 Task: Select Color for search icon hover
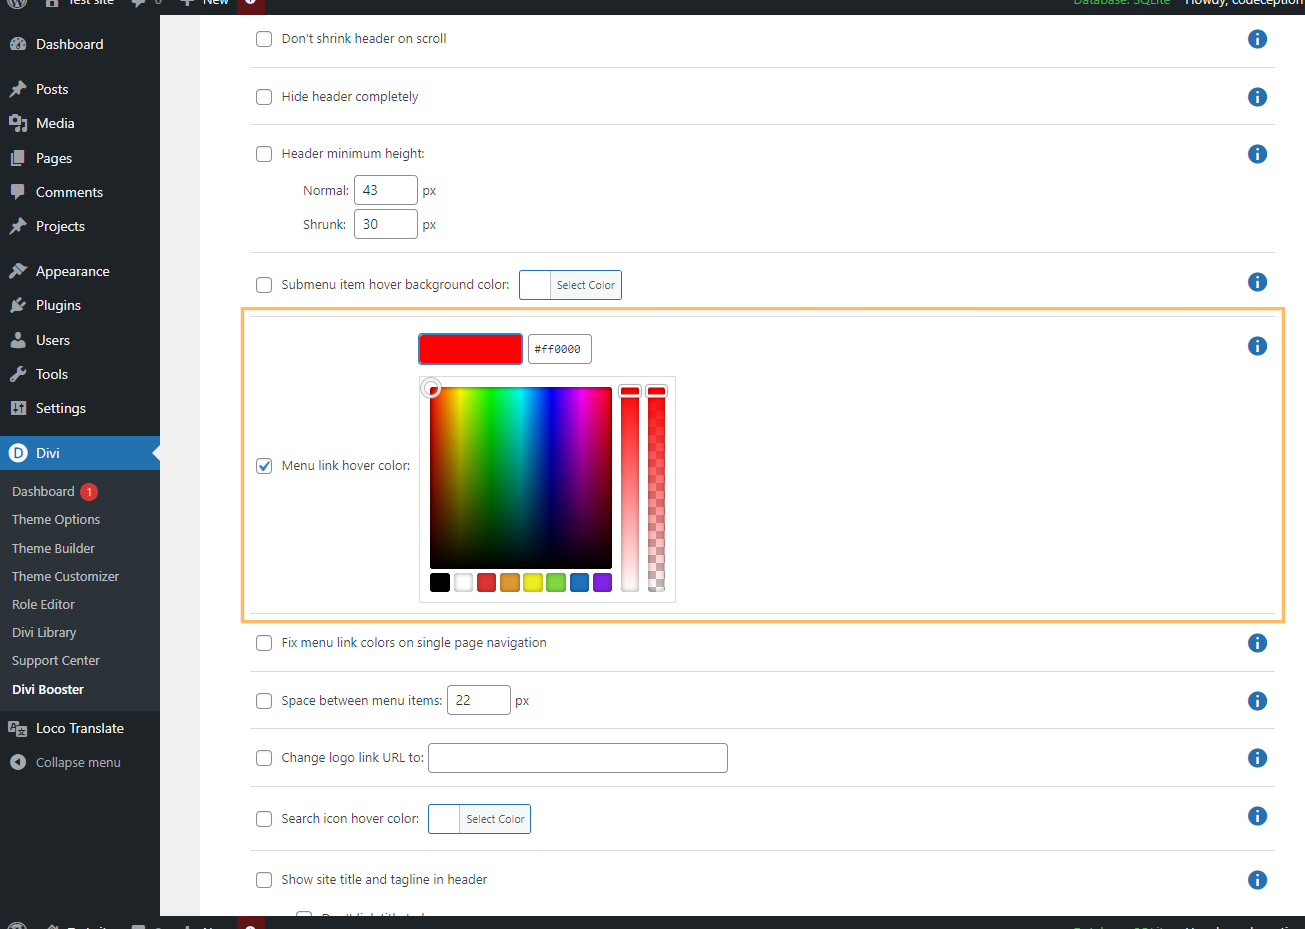(479, 819)
